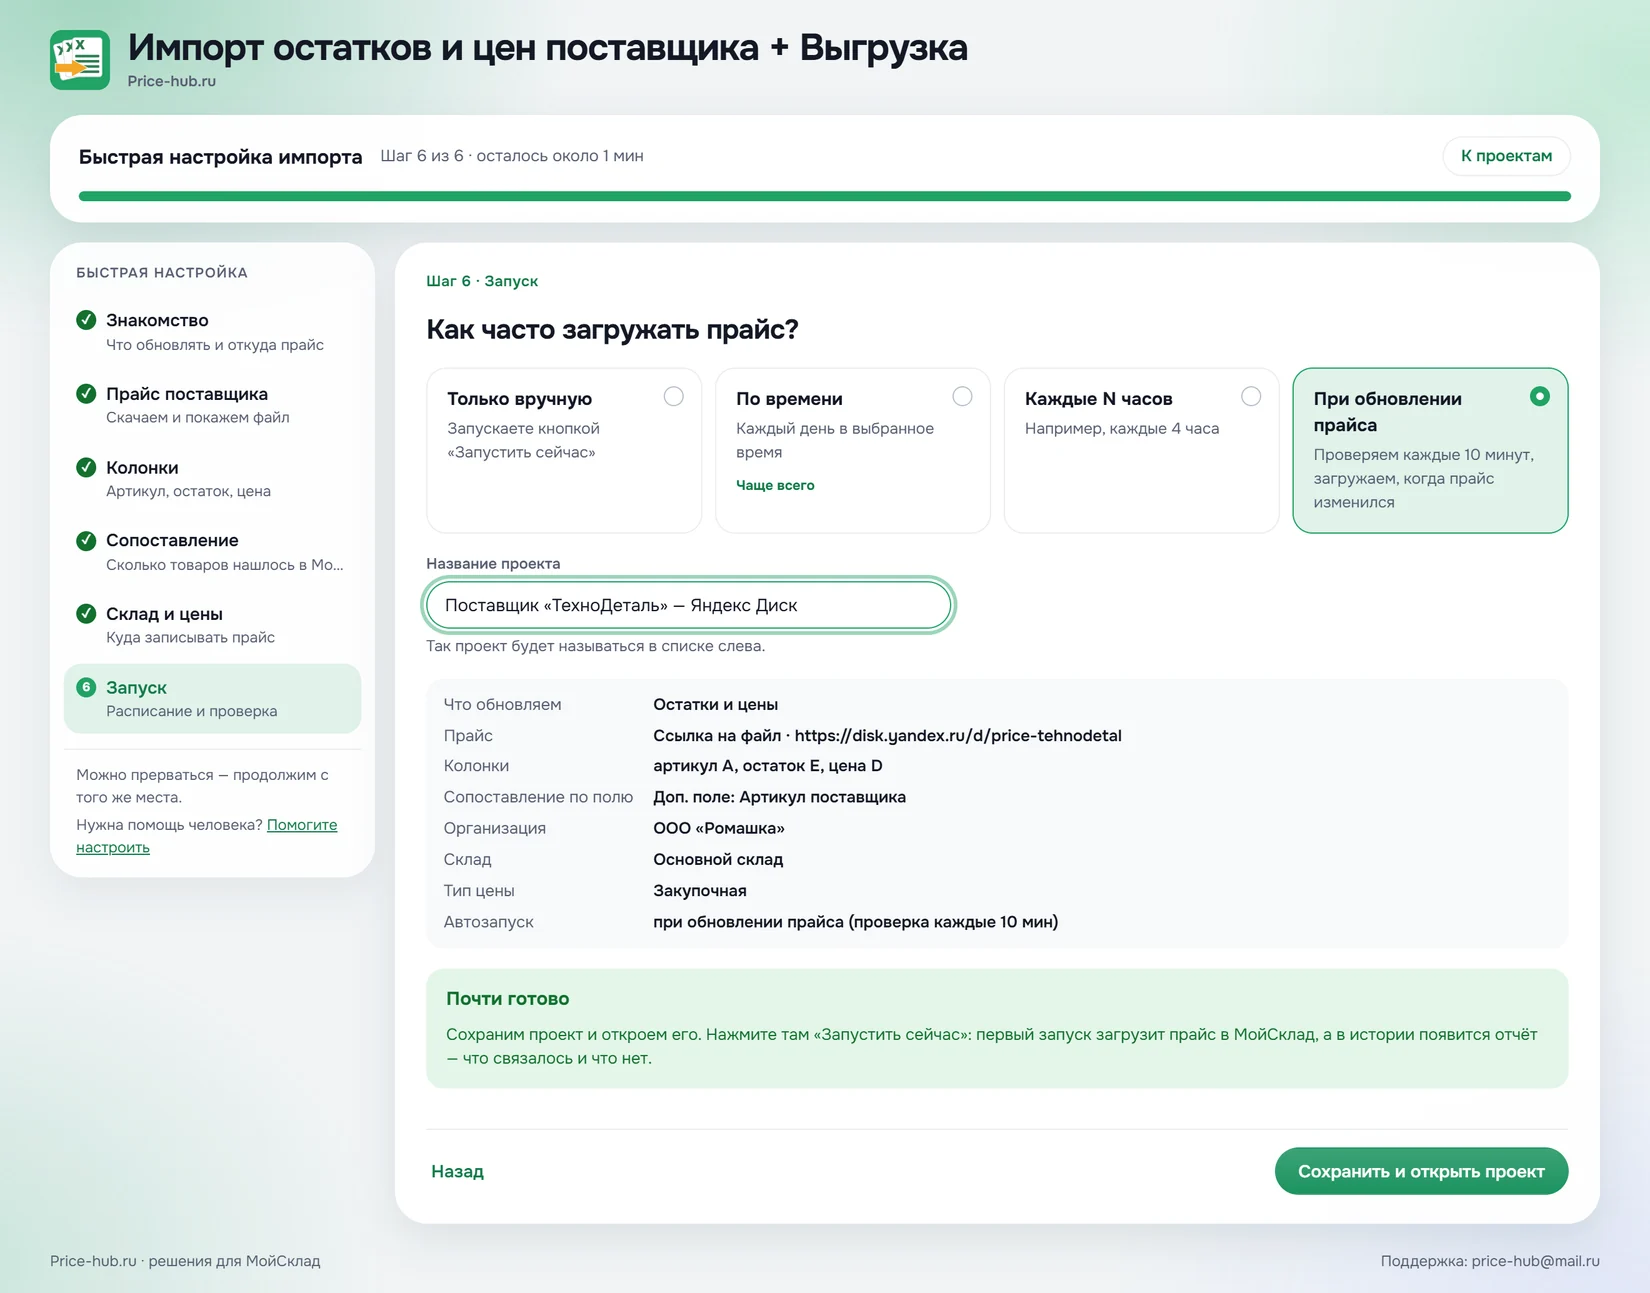Click the Price-hub Excel import app logo

[80, 60]
